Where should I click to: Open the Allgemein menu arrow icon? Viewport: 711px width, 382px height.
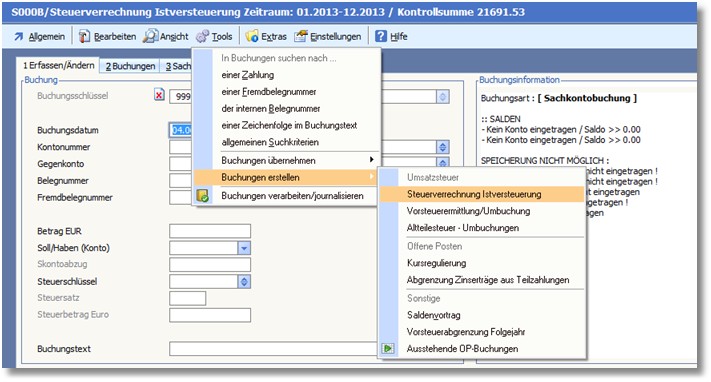(18, 37)
